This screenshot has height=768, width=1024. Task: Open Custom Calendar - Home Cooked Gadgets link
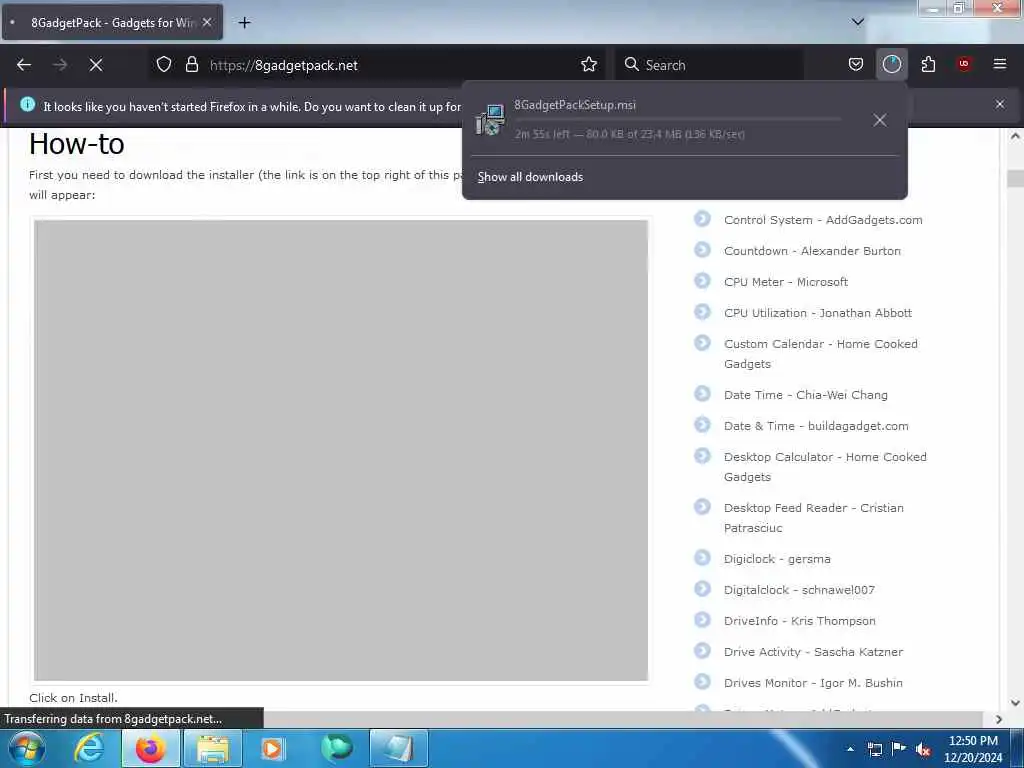[821, 354]
